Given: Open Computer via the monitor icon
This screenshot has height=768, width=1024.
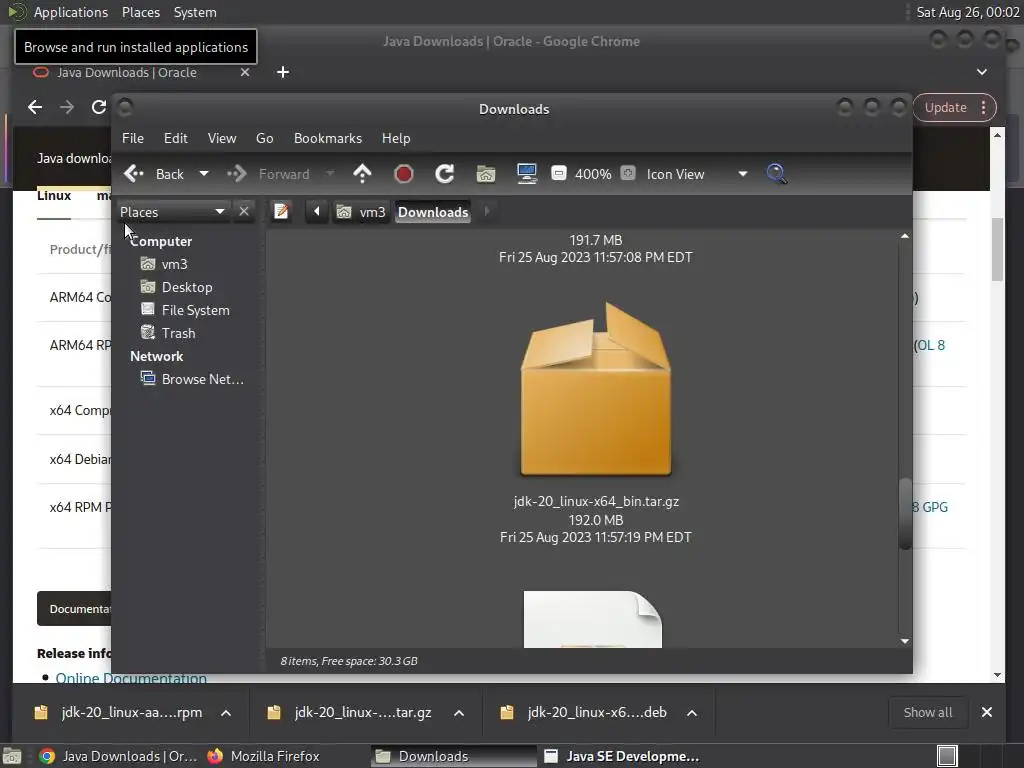Looking at the screenshot, I should 526,174.
